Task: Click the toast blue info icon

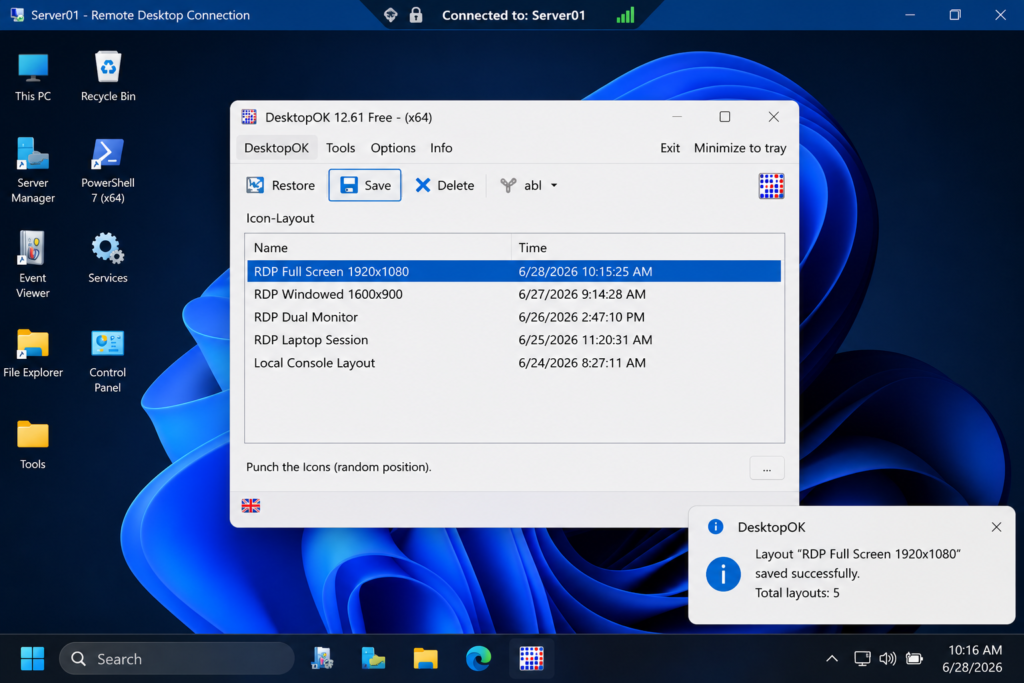Action: point(723,574)
